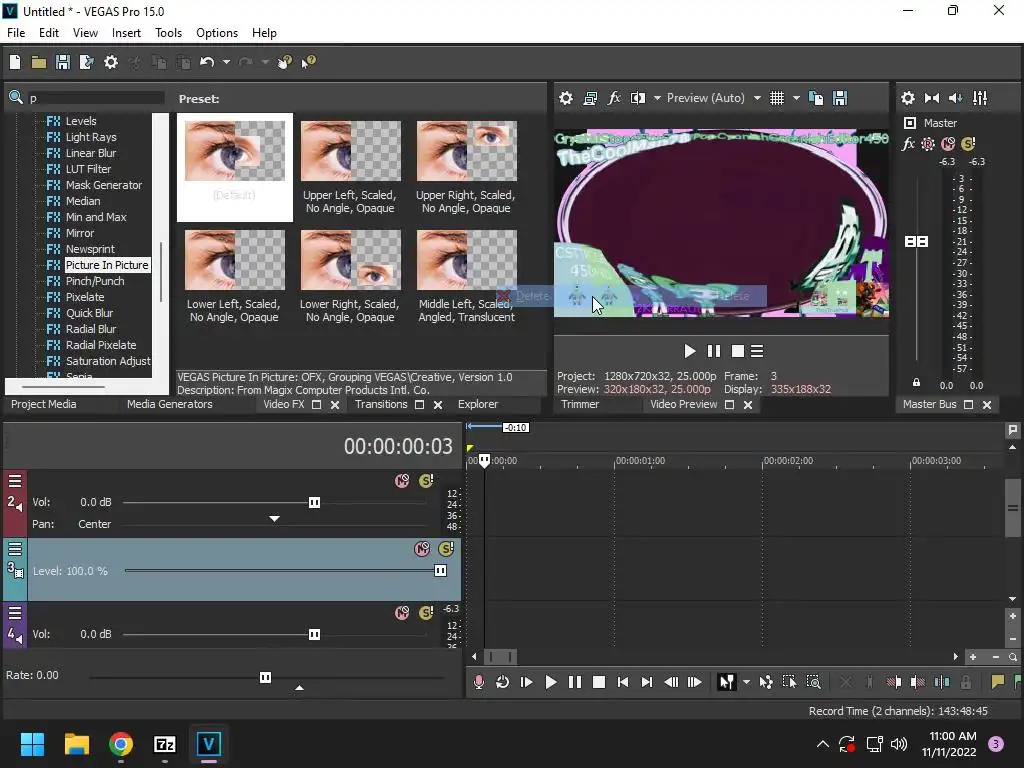Open the Options menu
This screenshot has height=768, width=1024.
217,33
